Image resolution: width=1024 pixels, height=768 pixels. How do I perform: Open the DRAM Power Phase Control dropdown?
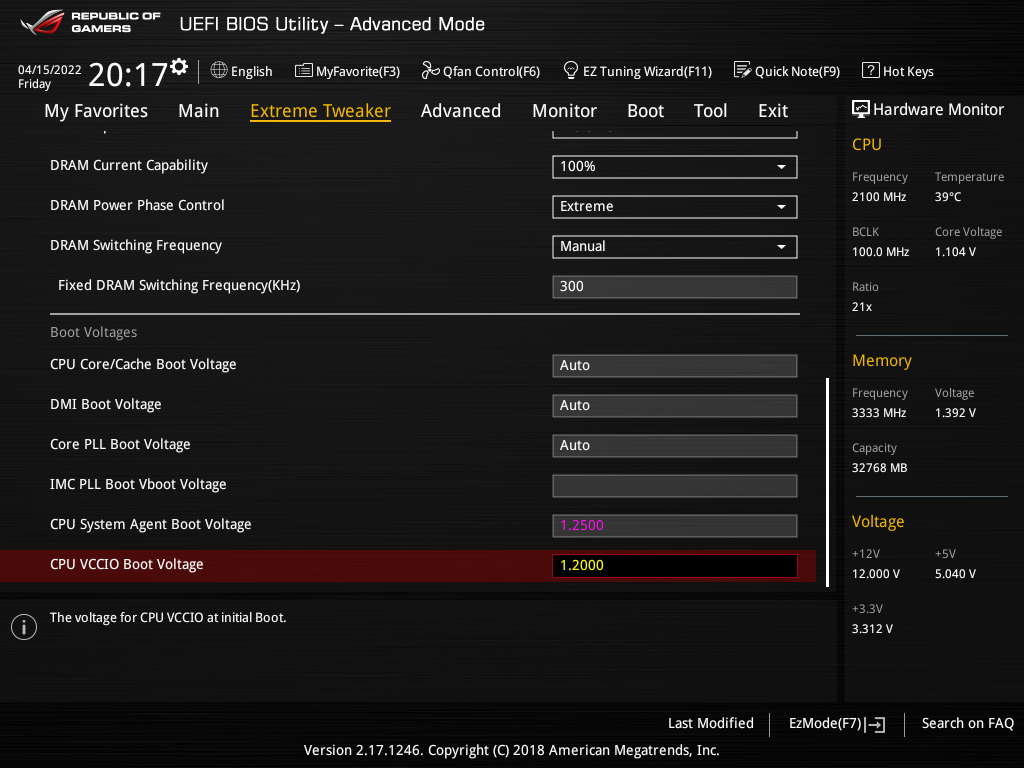tap(675, 206)
